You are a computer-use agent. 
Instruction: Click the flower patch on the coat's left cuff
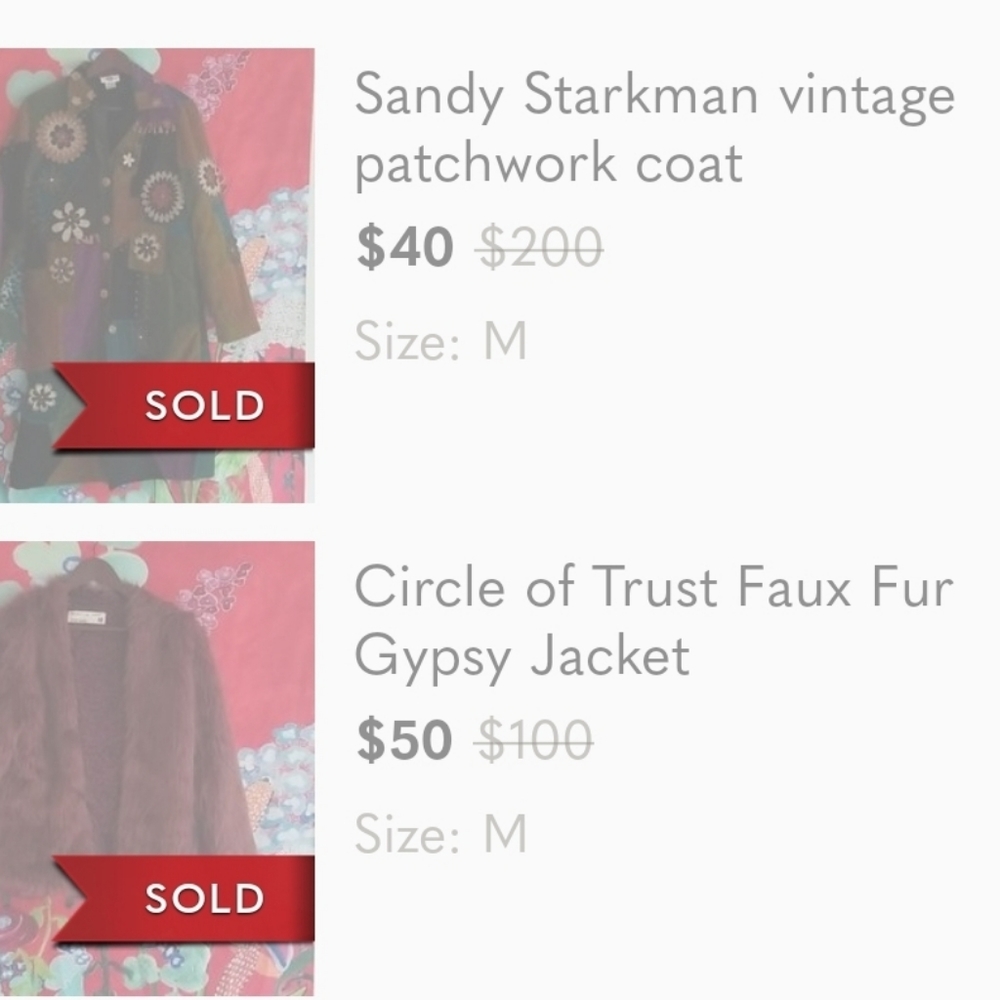coord(41,397)
